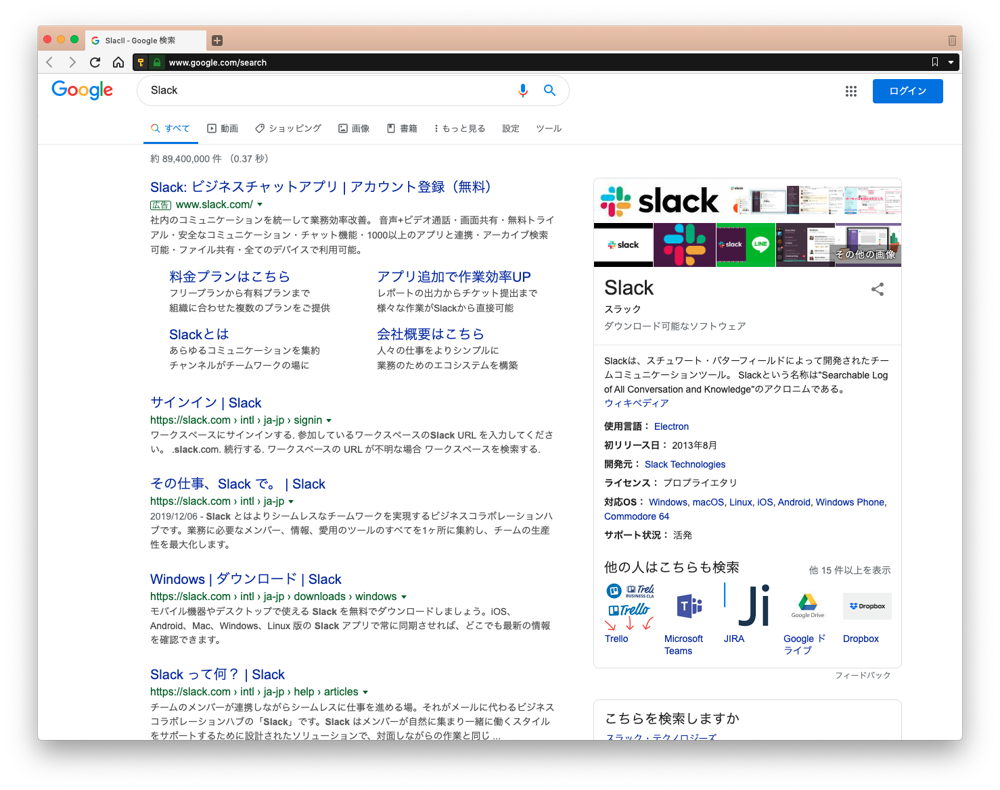The width and height of the screenshot is (1000, 790).
Task: Expand the downloads › windows URL dropdown arrow
Action: point(404,597)
